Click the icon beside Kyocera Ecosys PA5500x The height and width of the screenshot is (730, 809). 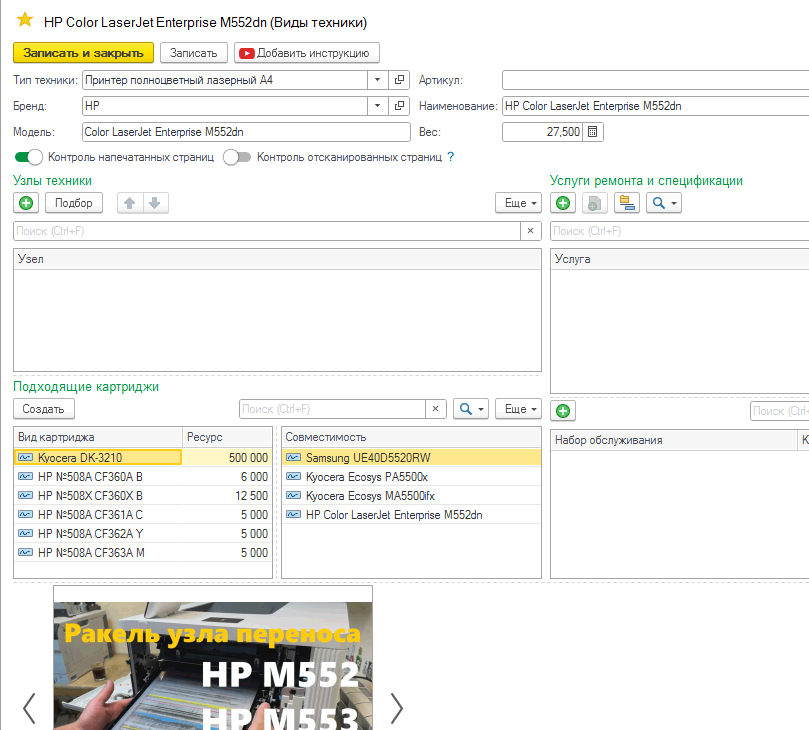pos(294,477)
